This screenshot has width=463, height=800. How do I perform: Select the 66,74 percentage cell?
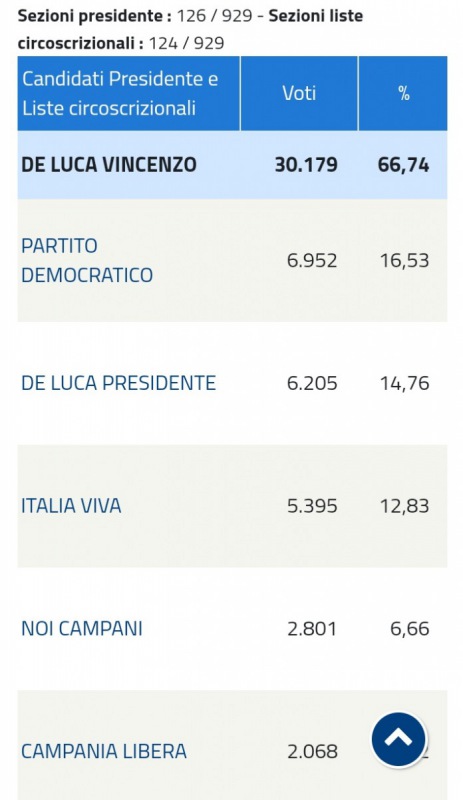click(x=403, y=165)
